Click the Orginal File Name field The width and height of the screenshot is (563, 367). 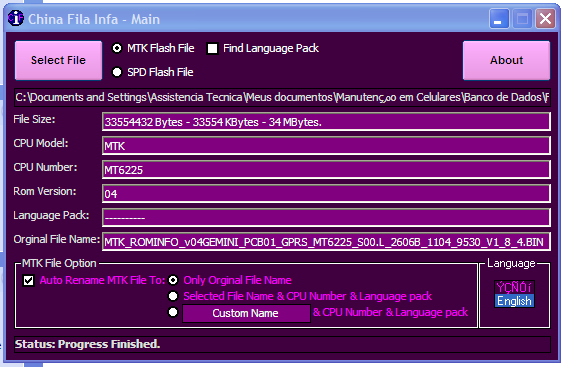click(326, 242)
